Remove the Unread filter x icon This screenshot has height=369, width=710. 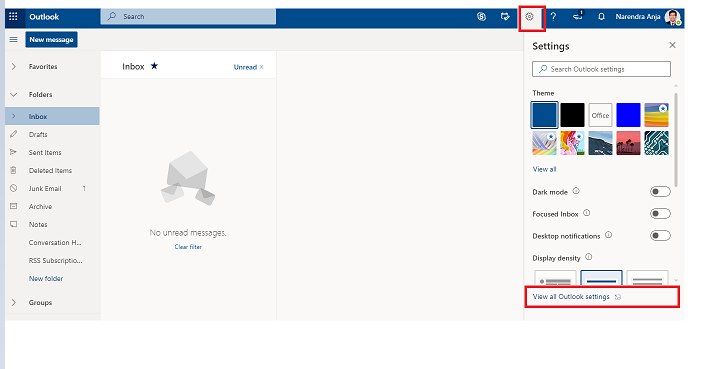tap(262, 67)
